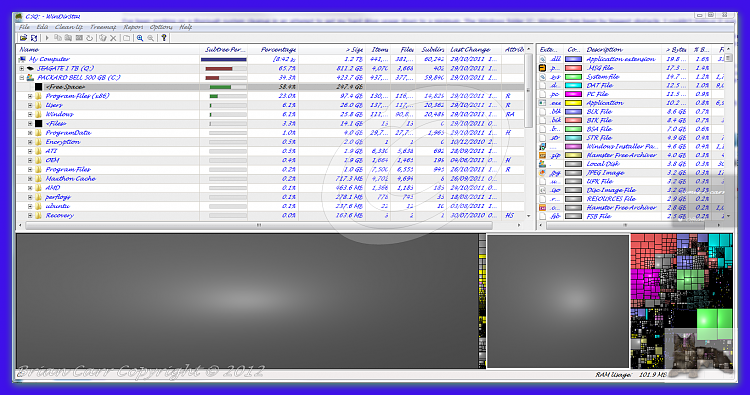The width and height of the screenshot is (750, 395).
Task: Expand the ProgramData folder
Action: (30, 133)
